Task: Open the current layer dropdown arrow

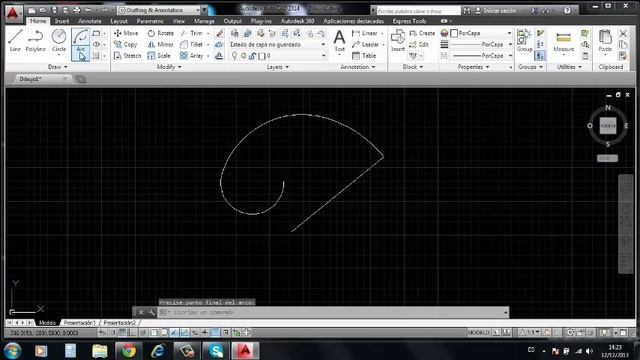Action: coord(323,56)
